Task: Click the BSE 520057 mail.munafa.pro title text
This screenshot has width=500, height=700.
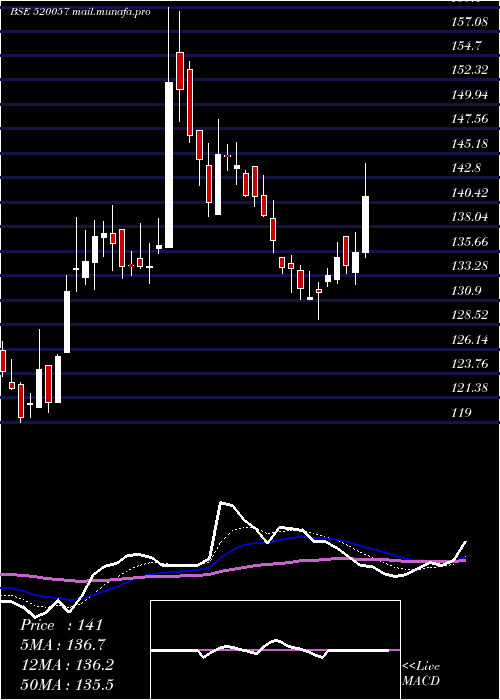Action: pos(80,12)
